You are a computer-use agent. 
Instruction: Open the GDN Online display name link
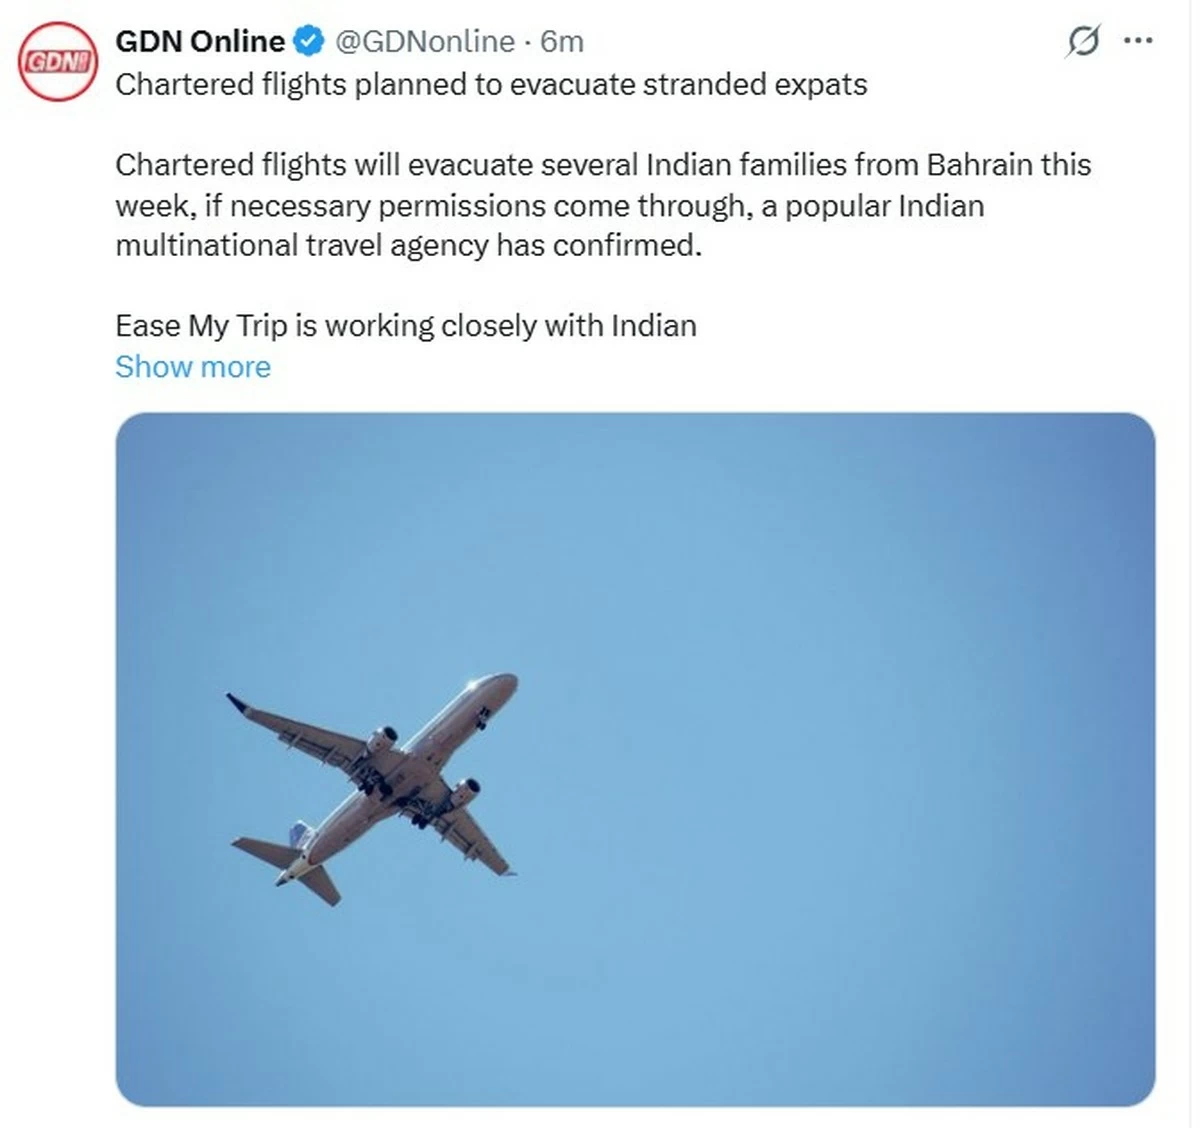198,40
